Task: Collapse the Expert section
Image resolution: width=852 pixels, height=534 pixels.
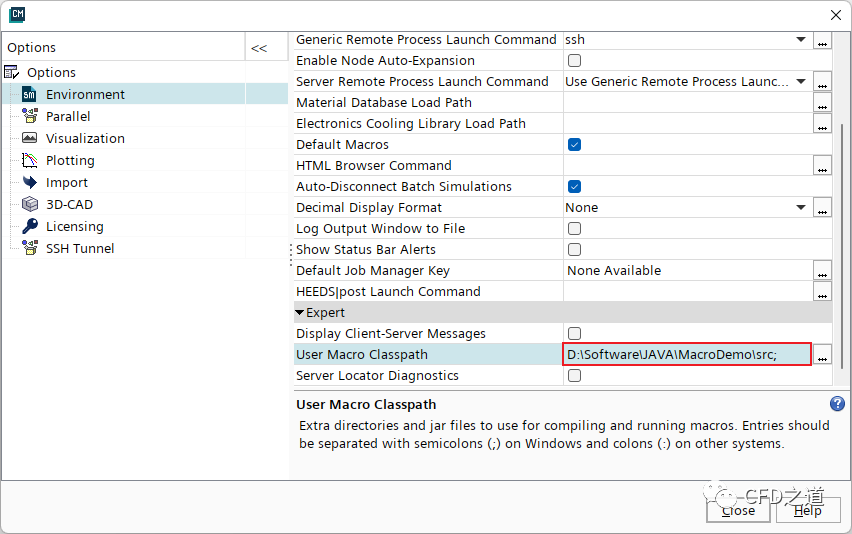Action: point(300,312)
